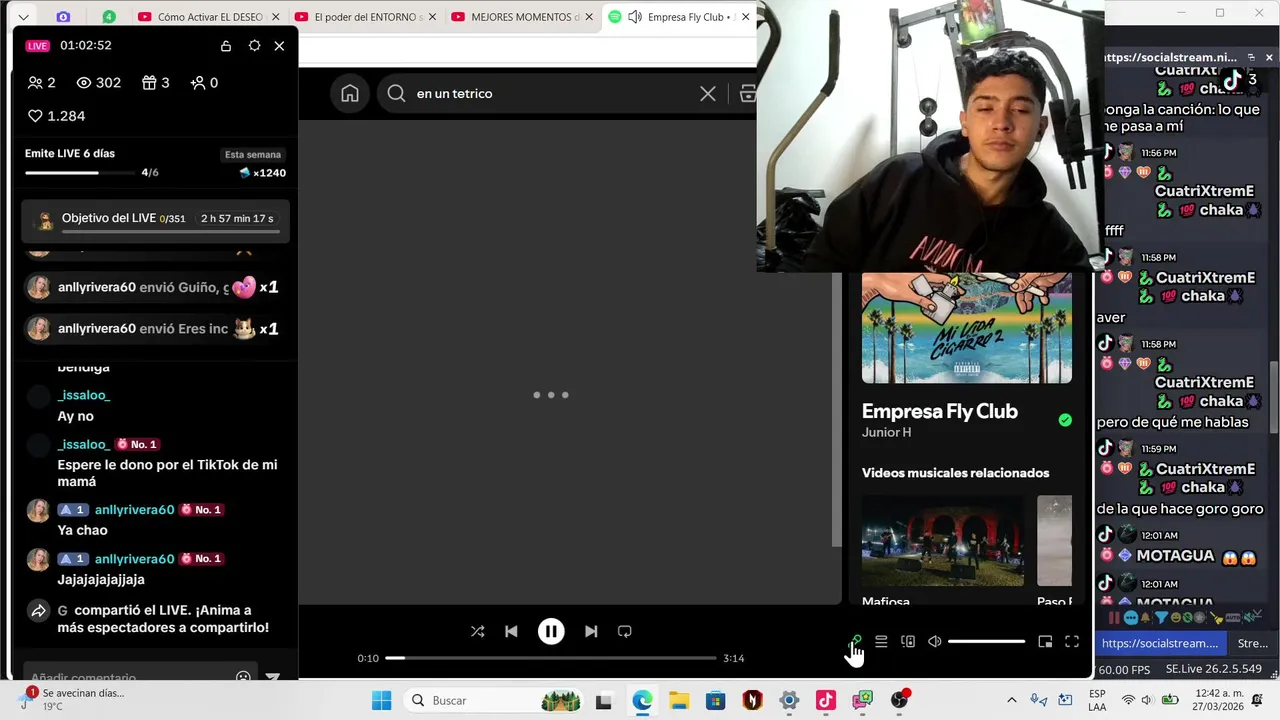Screen dimensions: 1280x720
Task: Toggle the lyrics microphone icon
Action: tap(856, 641)
